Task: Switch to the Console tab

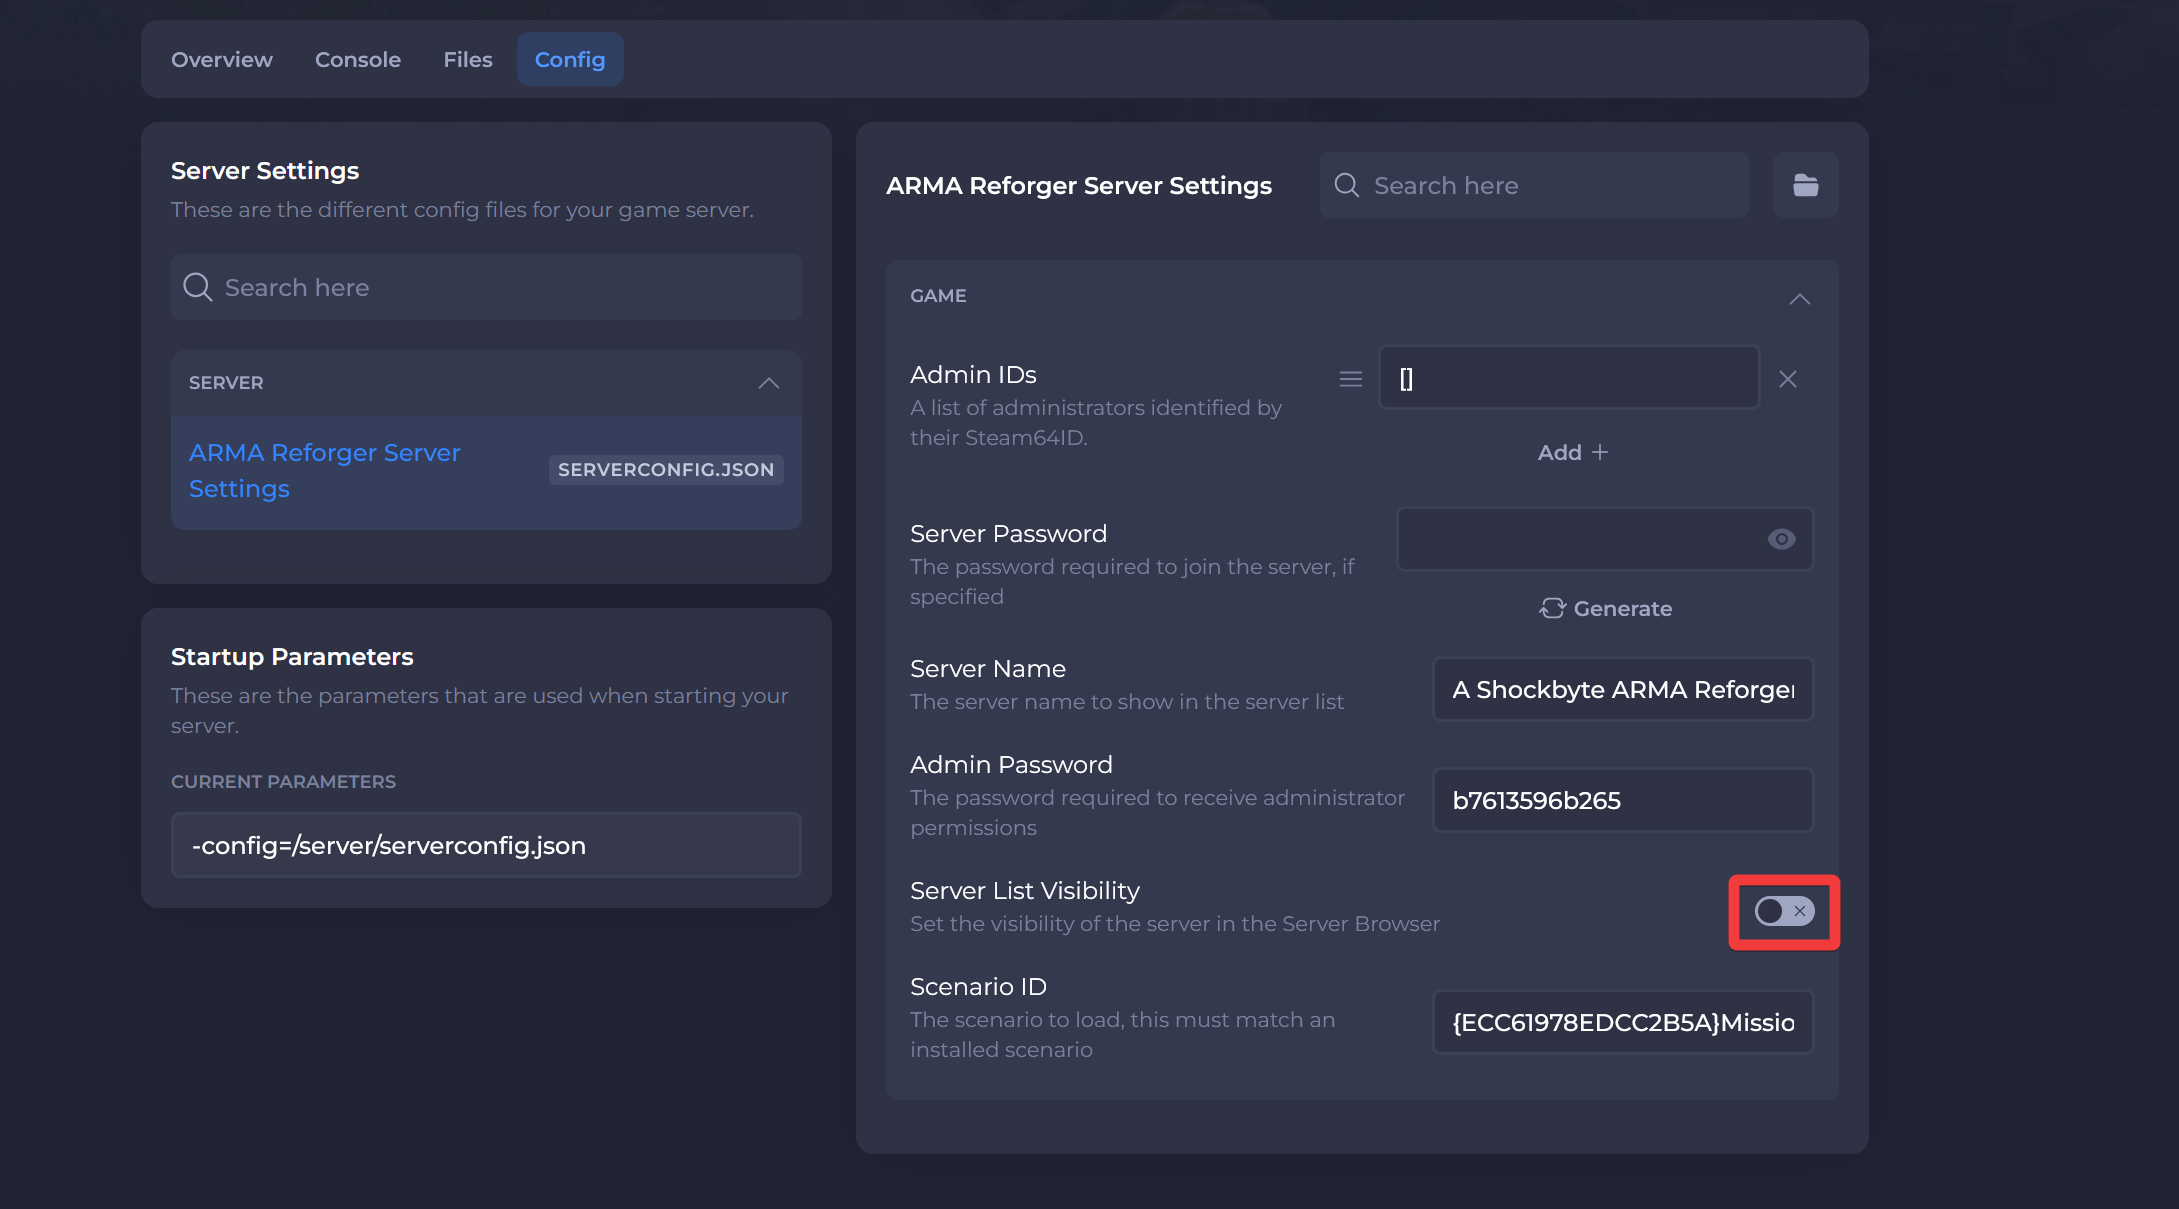Action: (x=358, y=59)
